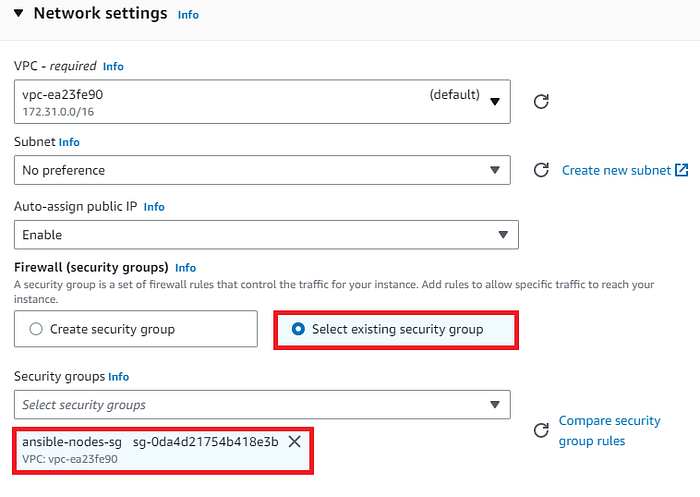
Task: Collapse the Network settings section
Action: click(16, 14)
